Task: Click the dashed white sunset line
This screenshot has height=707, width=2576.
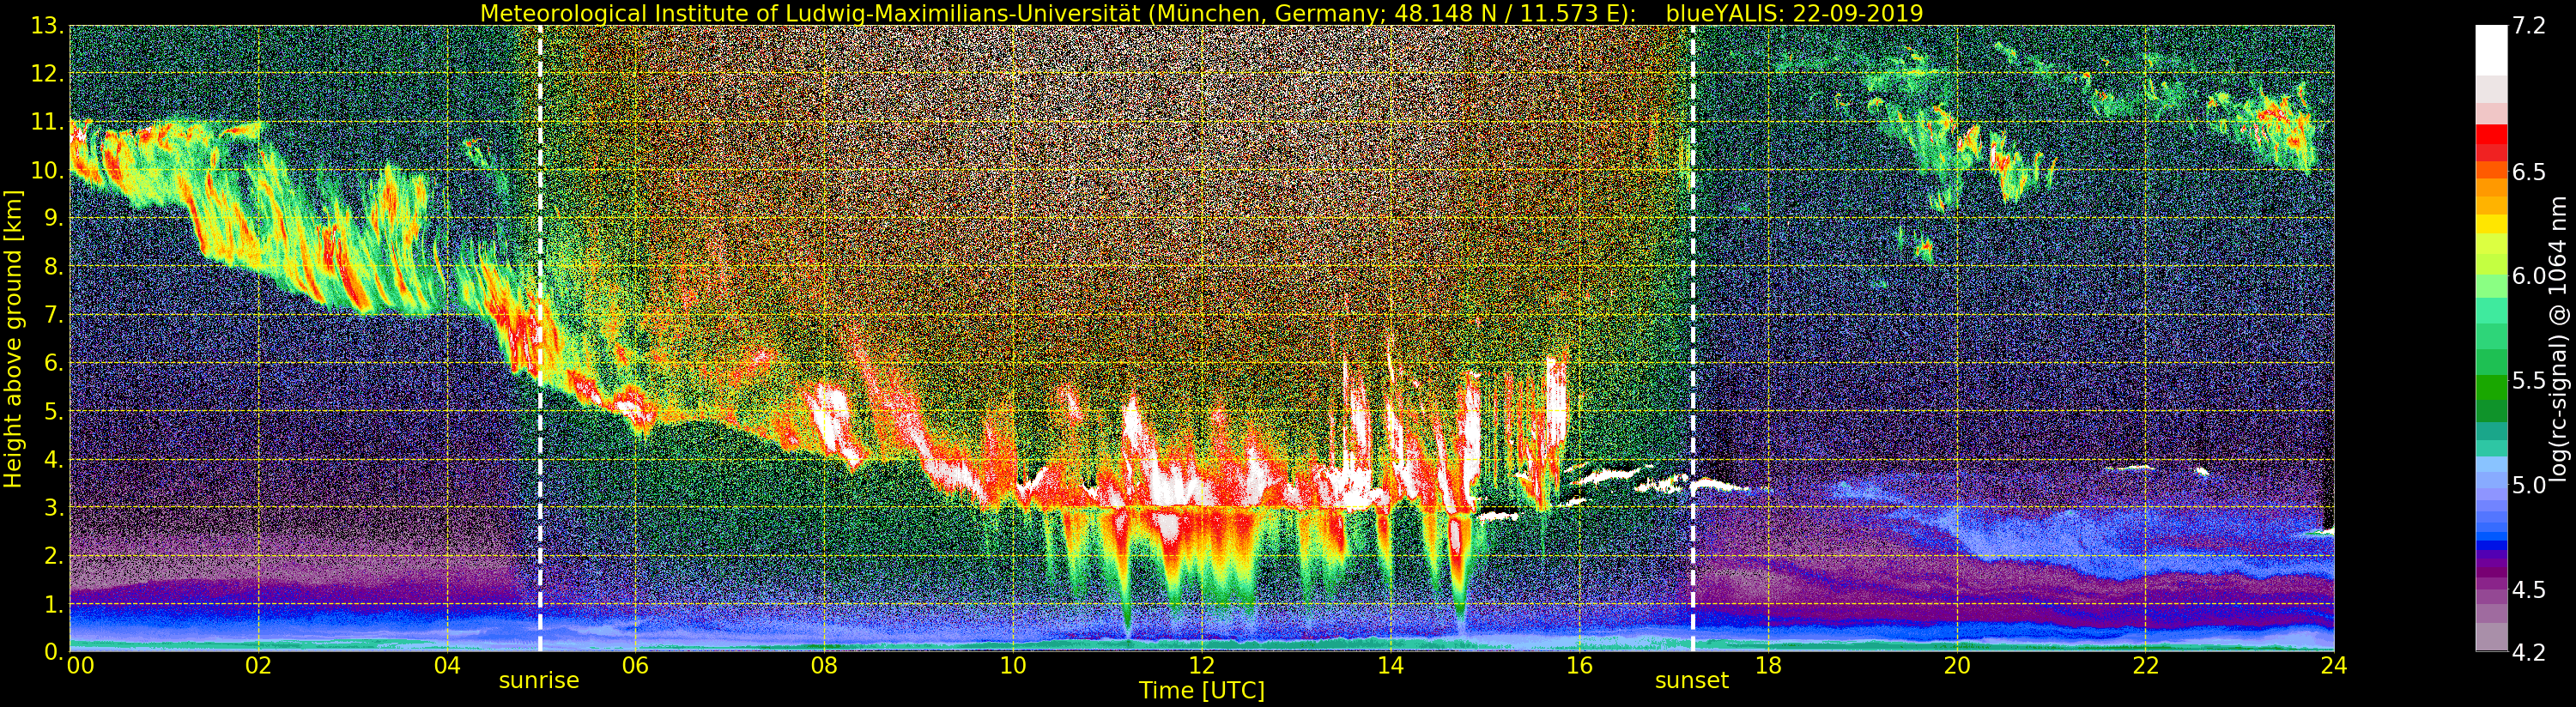Action: [1692, 339]
